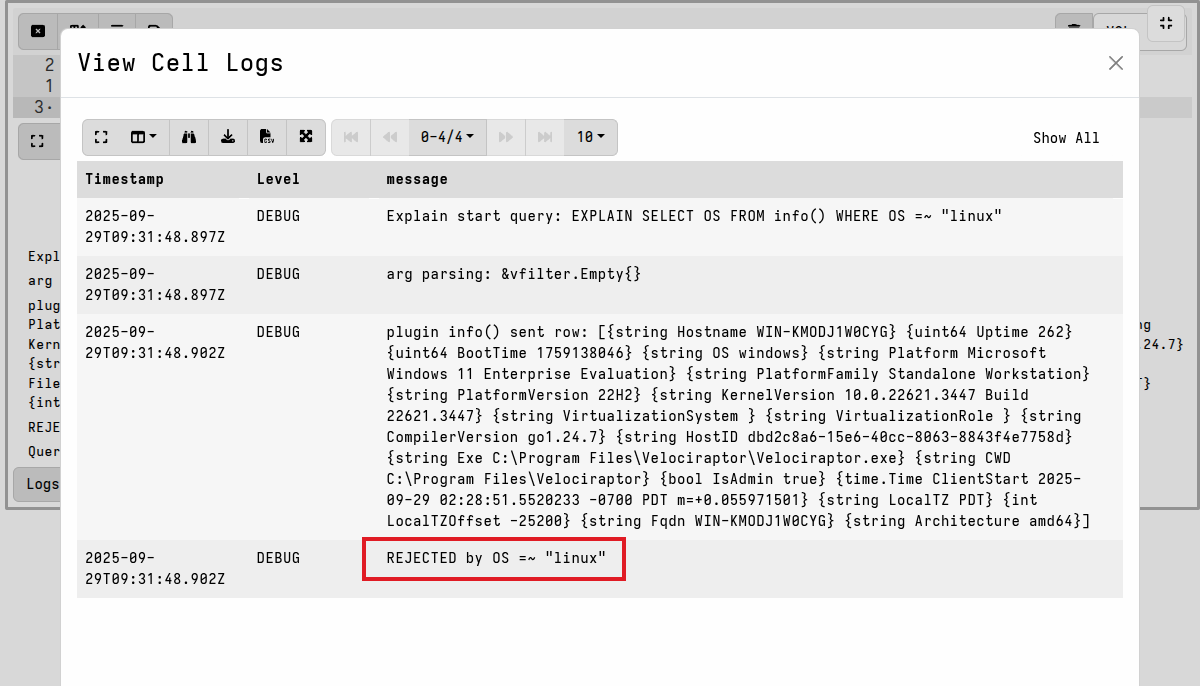Download the cell logs

pos(228,137)
